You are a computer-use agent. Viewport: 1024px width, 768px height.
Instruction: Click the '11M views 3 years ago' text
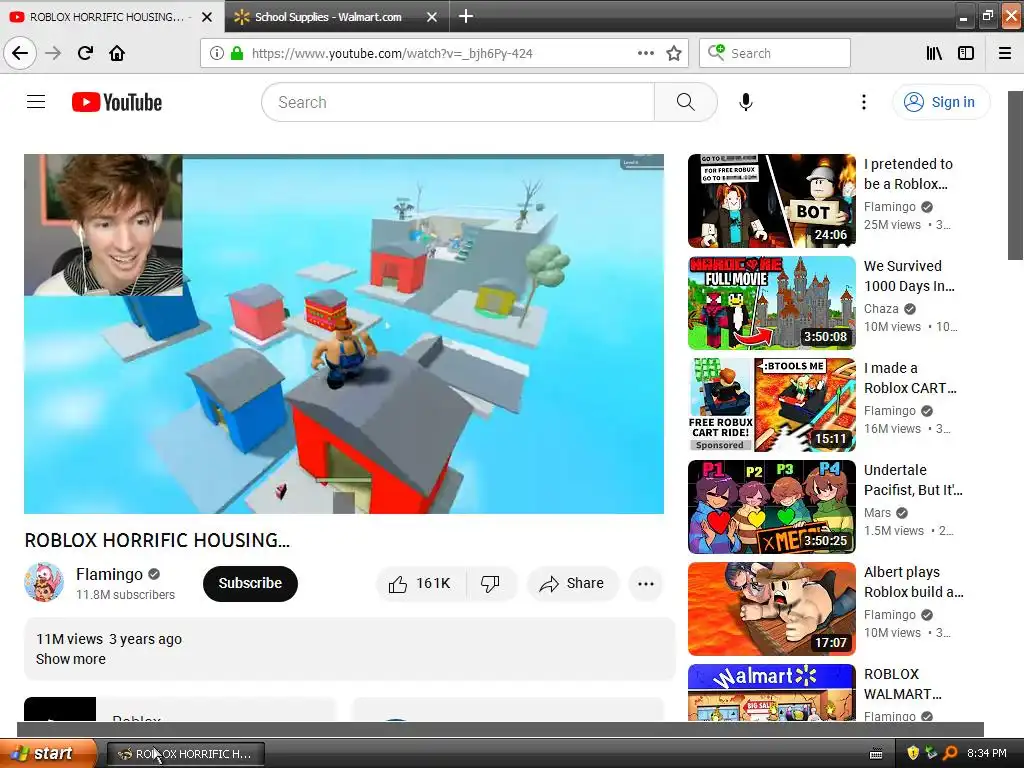[108, 639]
